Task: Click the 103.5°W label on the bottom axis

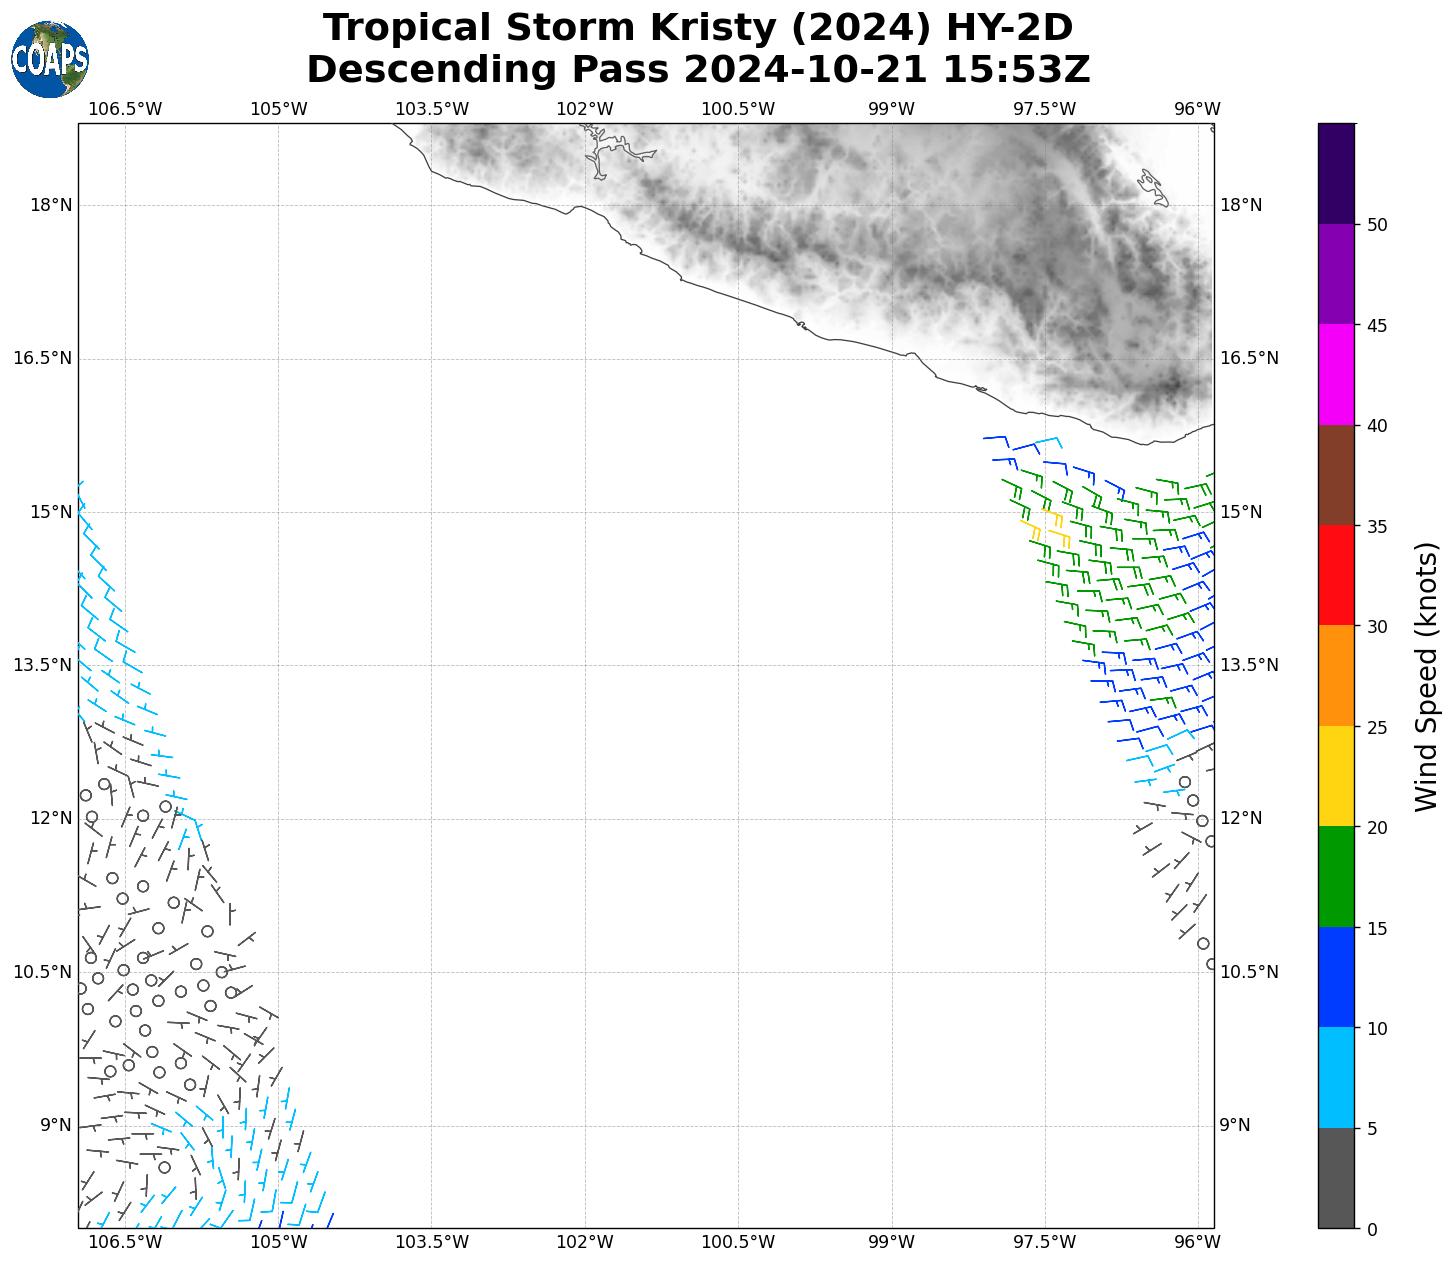Action: pyautogui.click(x=432, y=1243)
